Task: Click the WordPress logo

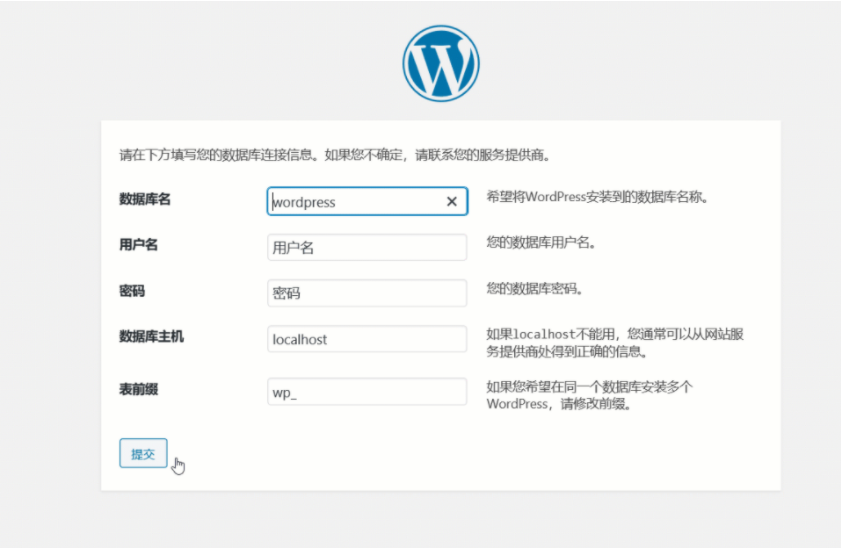Action: pos(441,63)
